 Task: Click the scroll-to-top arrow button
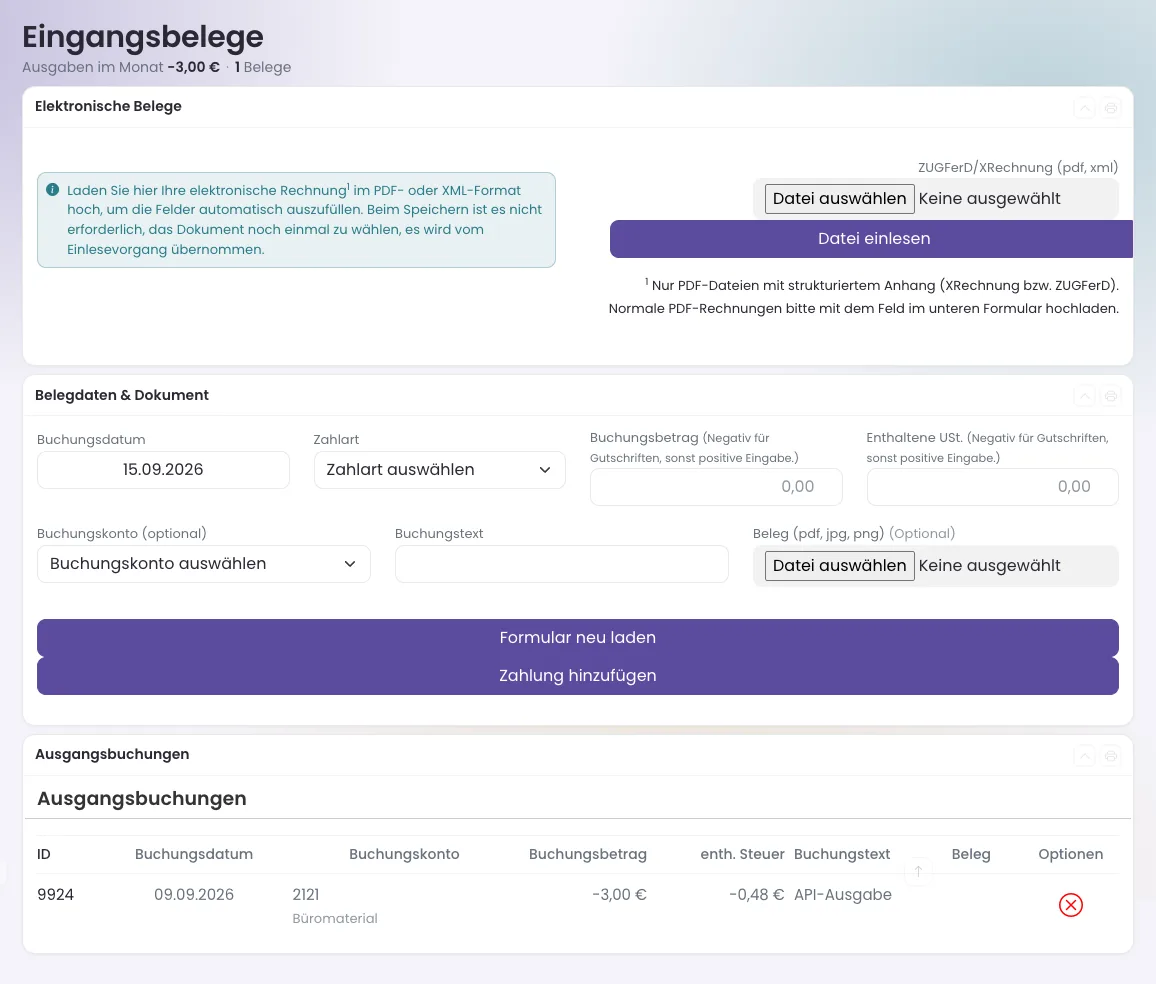pos(918,871)
